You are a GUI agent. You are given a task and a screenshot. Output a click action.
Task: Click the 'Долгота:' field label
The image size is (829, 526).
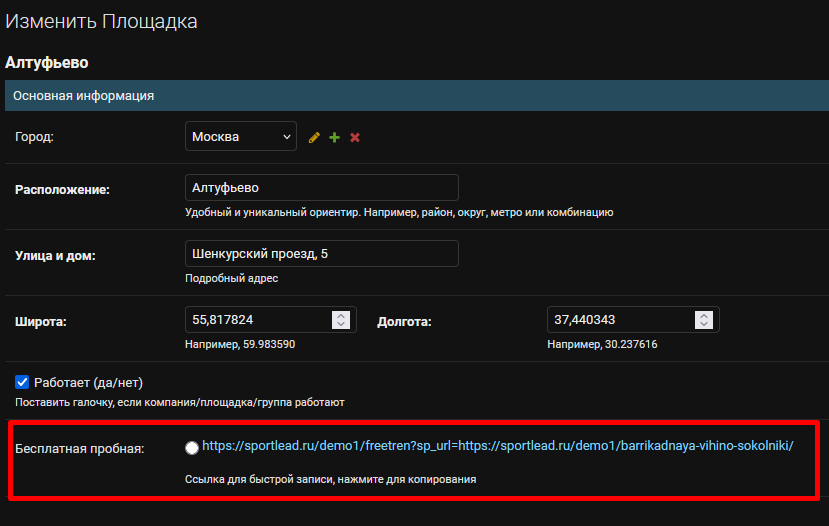pos(404,321)
